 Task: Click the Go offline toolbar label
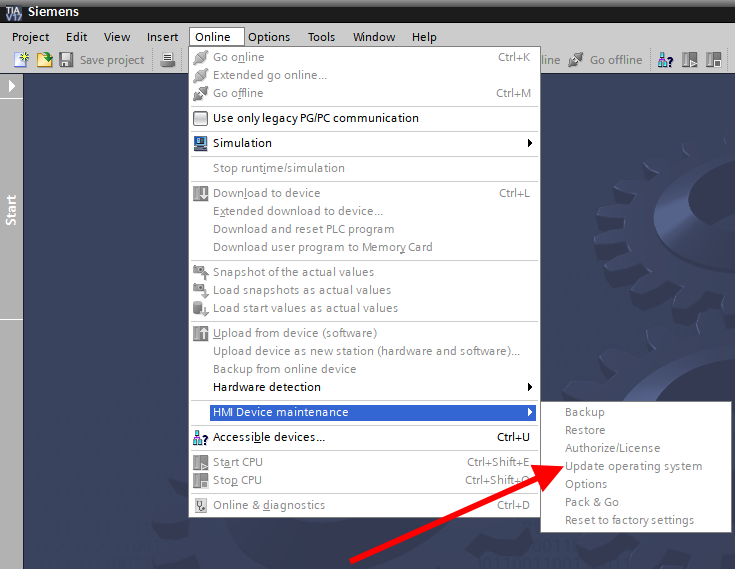tap(616, 60)
